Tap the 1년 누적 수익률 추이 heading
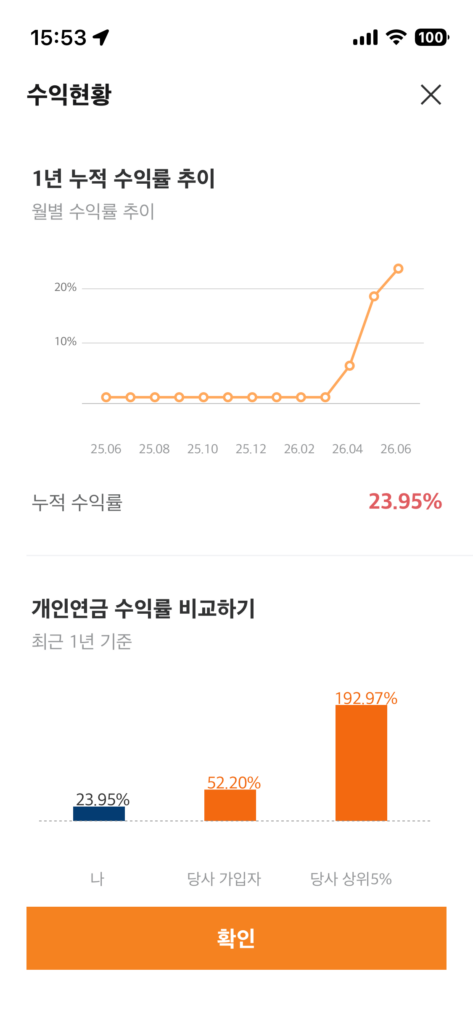 coord(123,178)
